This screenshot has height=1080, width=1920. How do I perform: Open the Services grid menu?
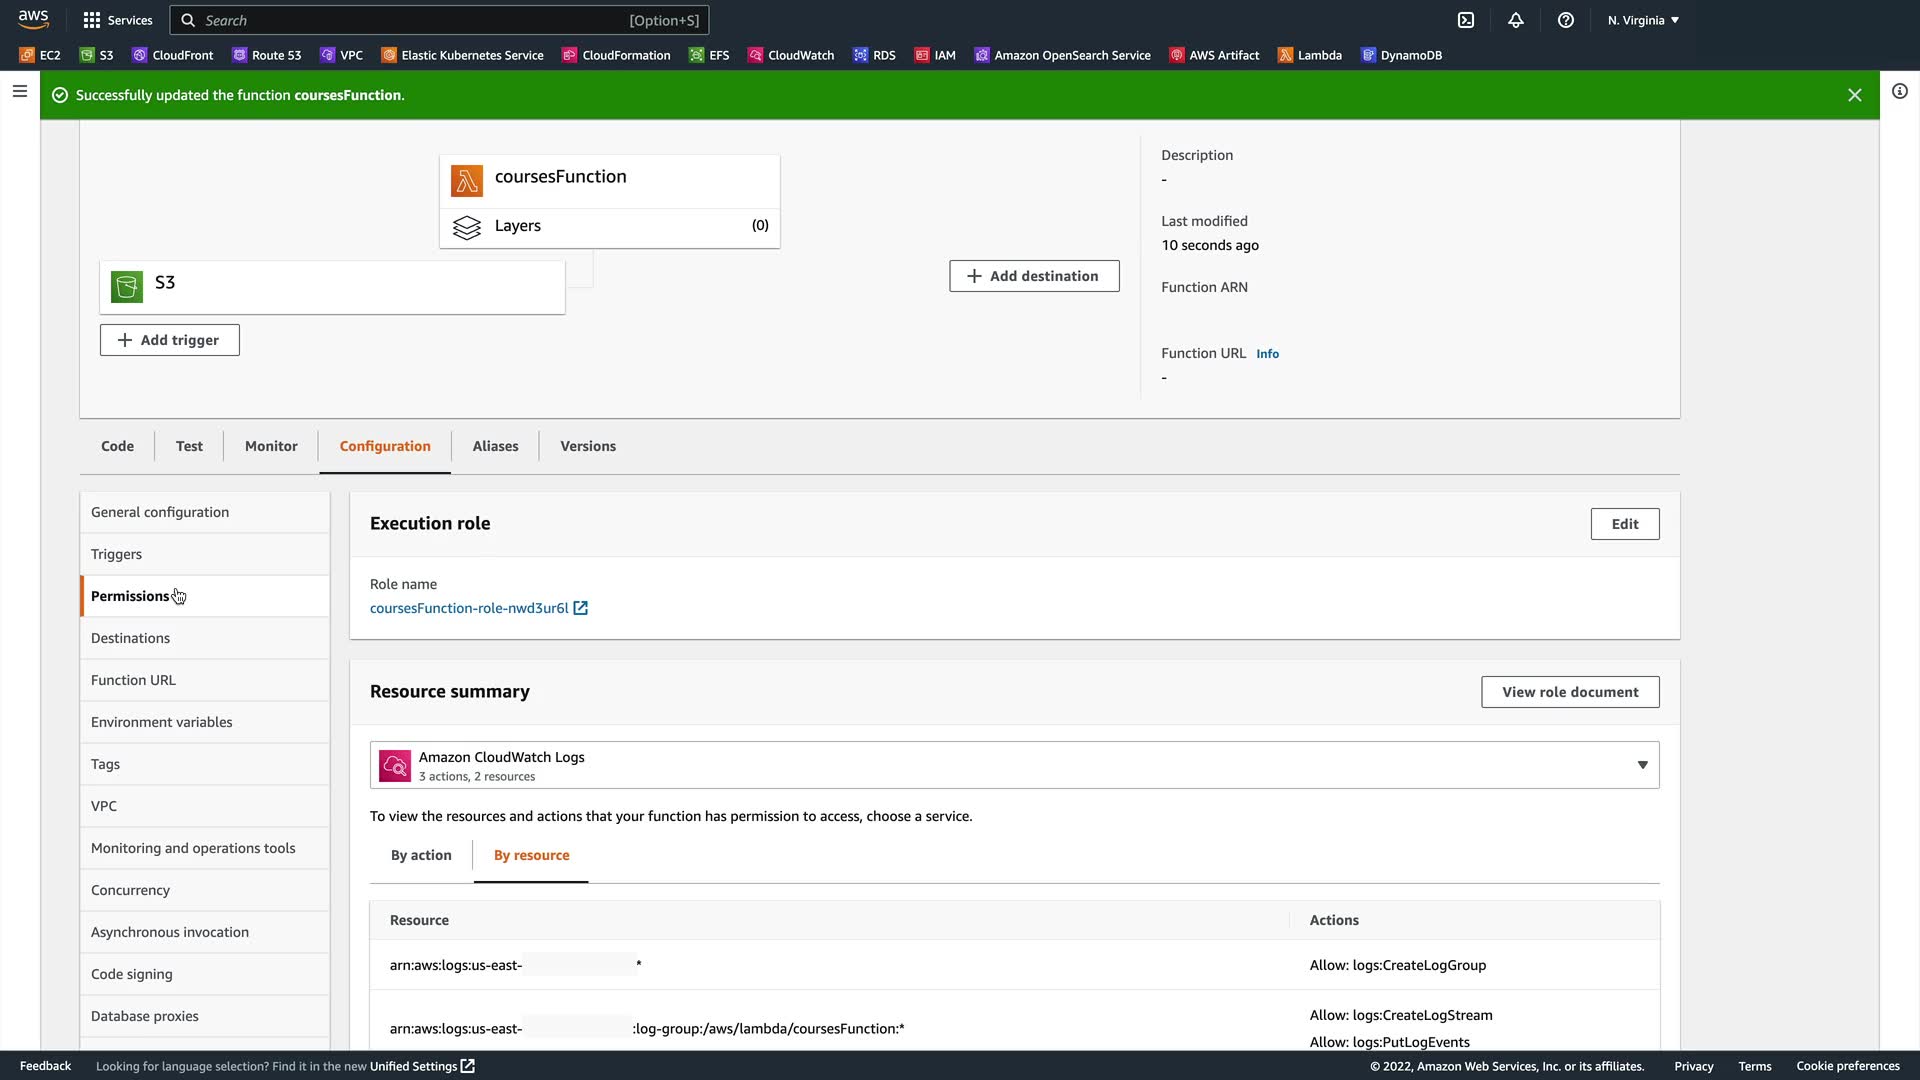[x=118, y=20]
